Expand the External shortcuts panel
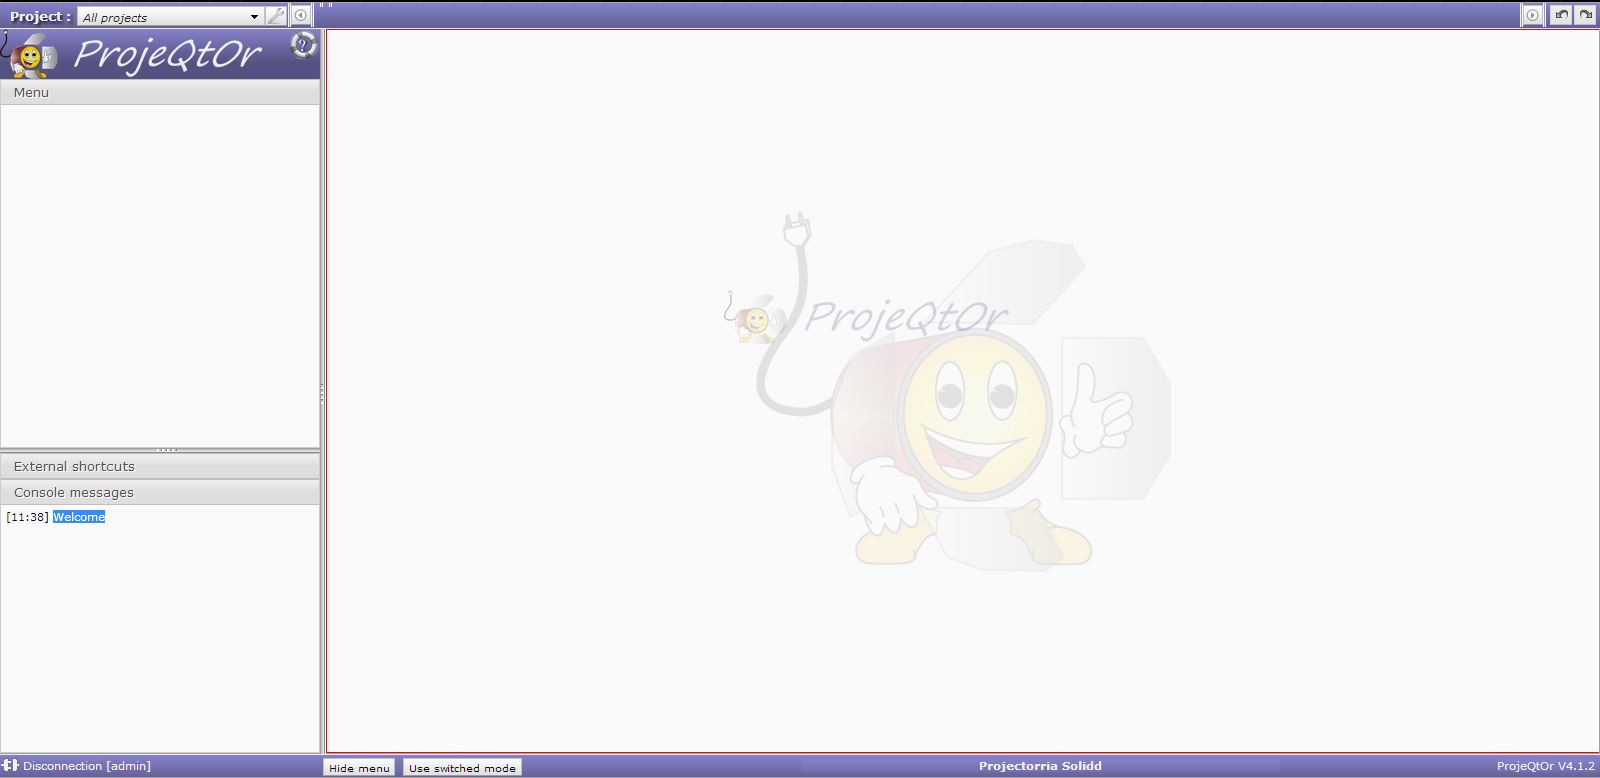The width and height of the screenshot is (1600, 778). click(x=160, y=466)
